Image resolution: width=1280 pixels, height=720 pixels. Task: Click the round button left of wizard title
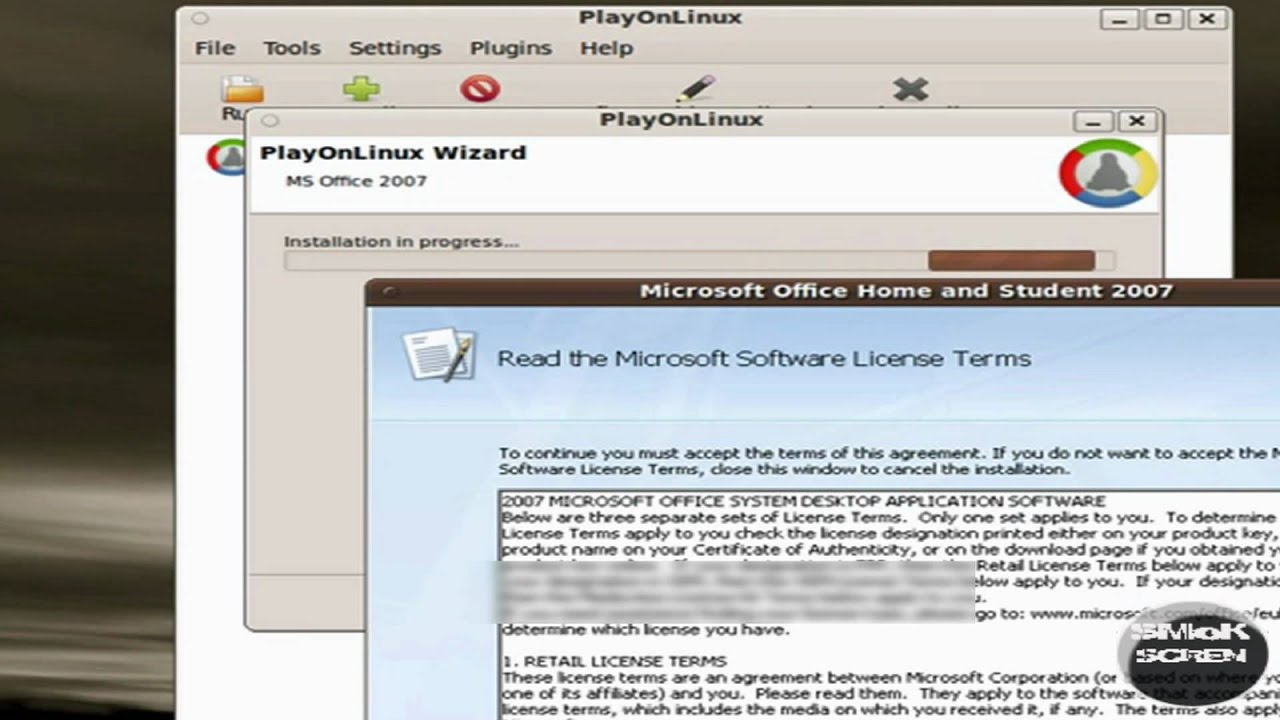click(x=270, y=120)
